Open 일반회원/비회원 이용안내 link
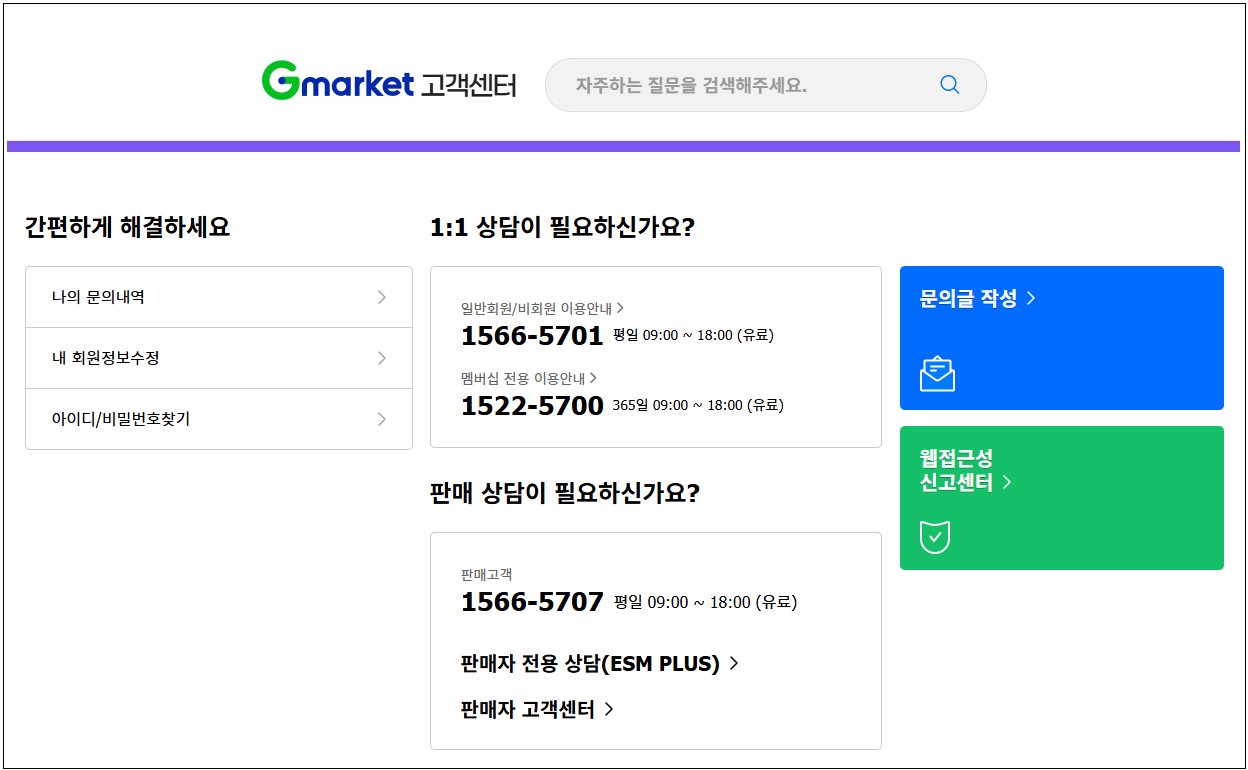The width and height of the screenshot is (1248, 770). pos(543,308)
